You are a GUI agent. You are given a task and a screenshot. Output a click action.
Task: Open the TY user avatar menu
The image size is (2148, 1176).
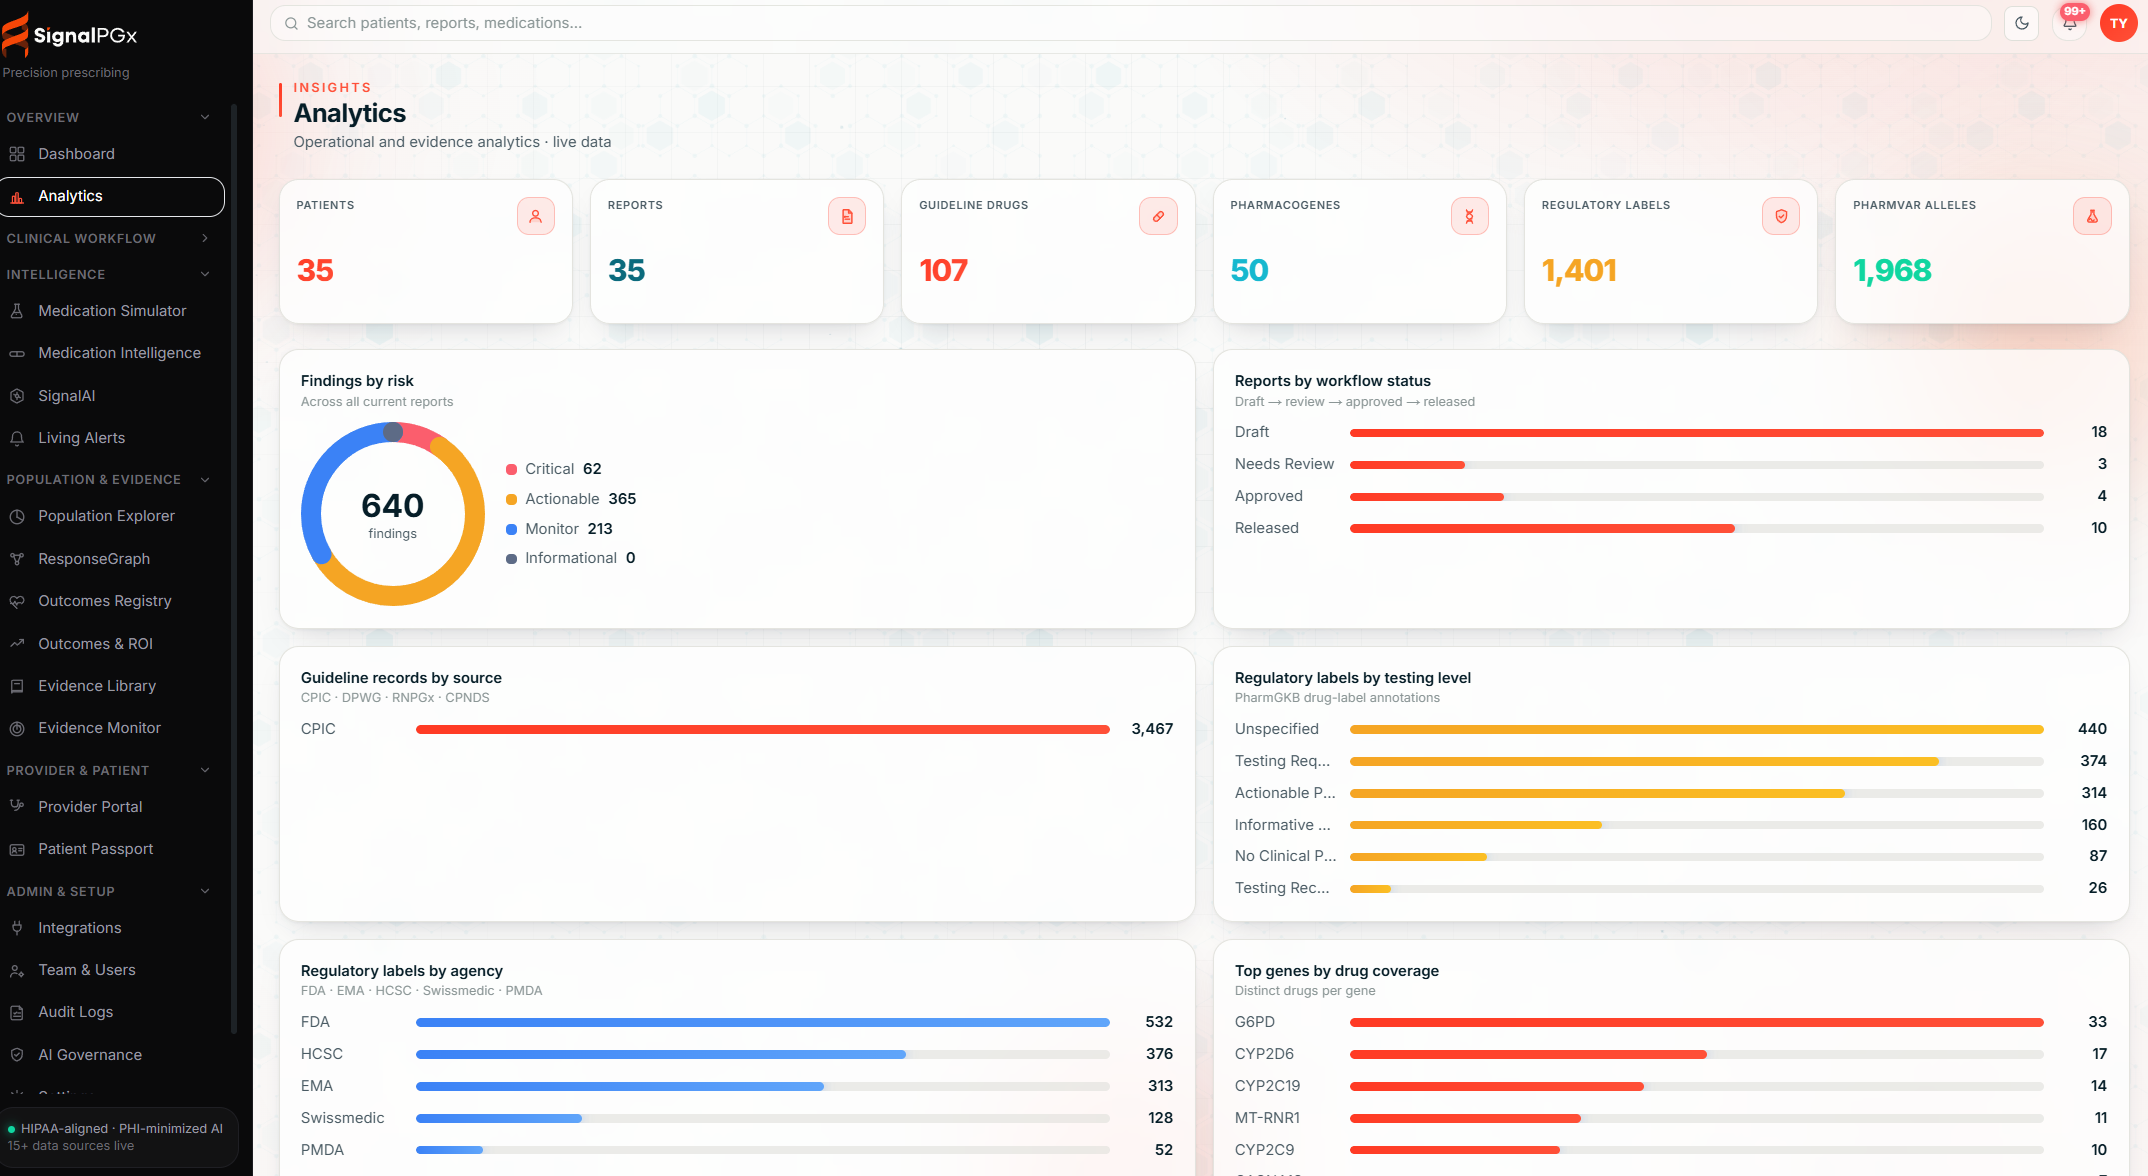tap(2118, 23)
